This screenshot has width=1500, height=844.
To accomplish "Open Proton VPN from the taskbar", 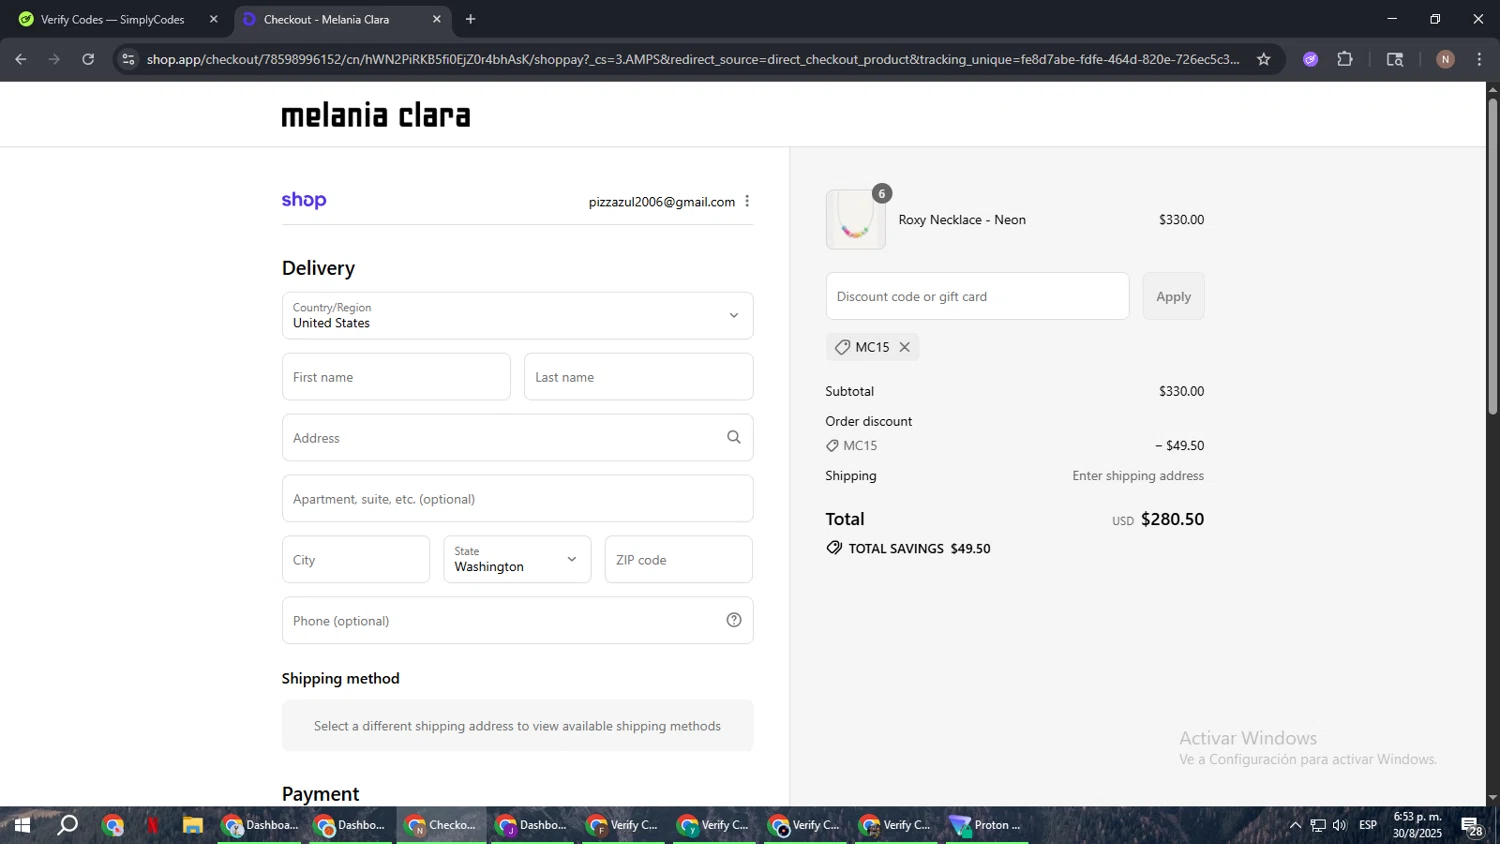I will pyautogui.click(x=987, y=825).
